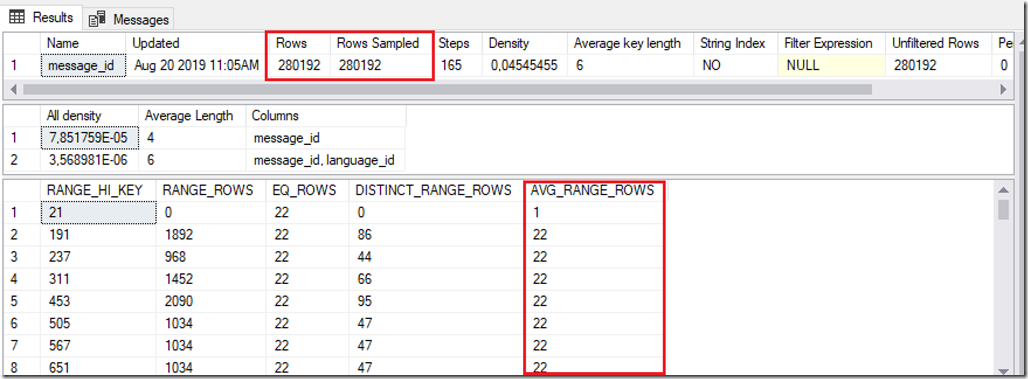Select DISTINCT_RANGE_ROWS cell 95
This screenshot has width=1028, height=379.
pyautogui.click(x=437, y=302)
